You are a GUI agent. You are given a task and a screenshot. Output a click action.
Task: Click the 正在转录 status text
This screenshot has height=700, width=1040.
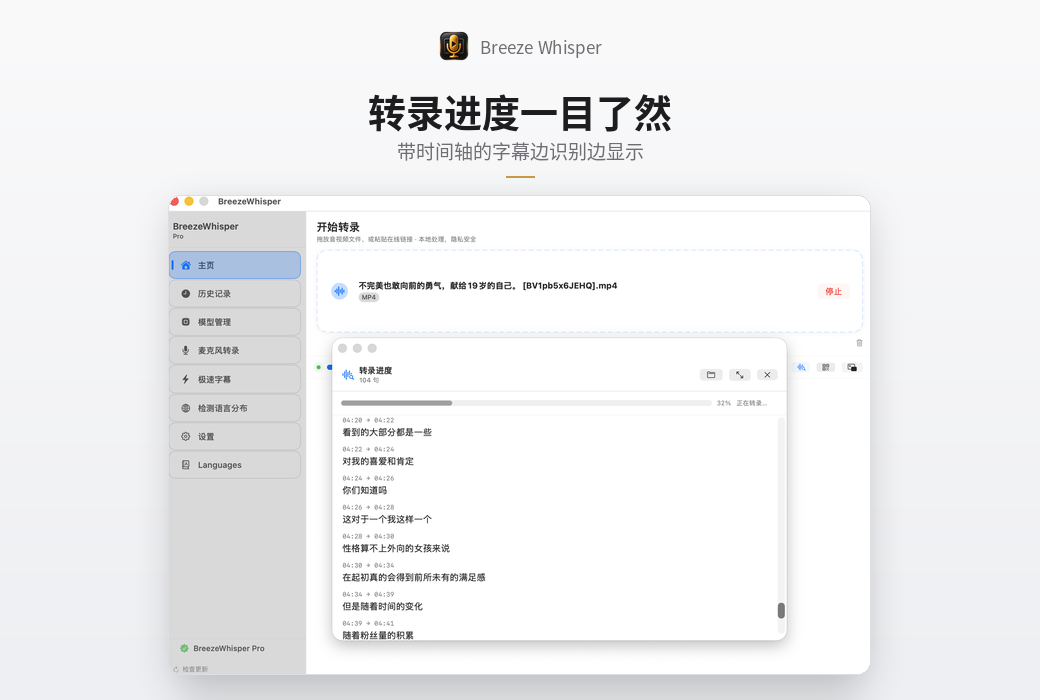click(x=751, y=403)
